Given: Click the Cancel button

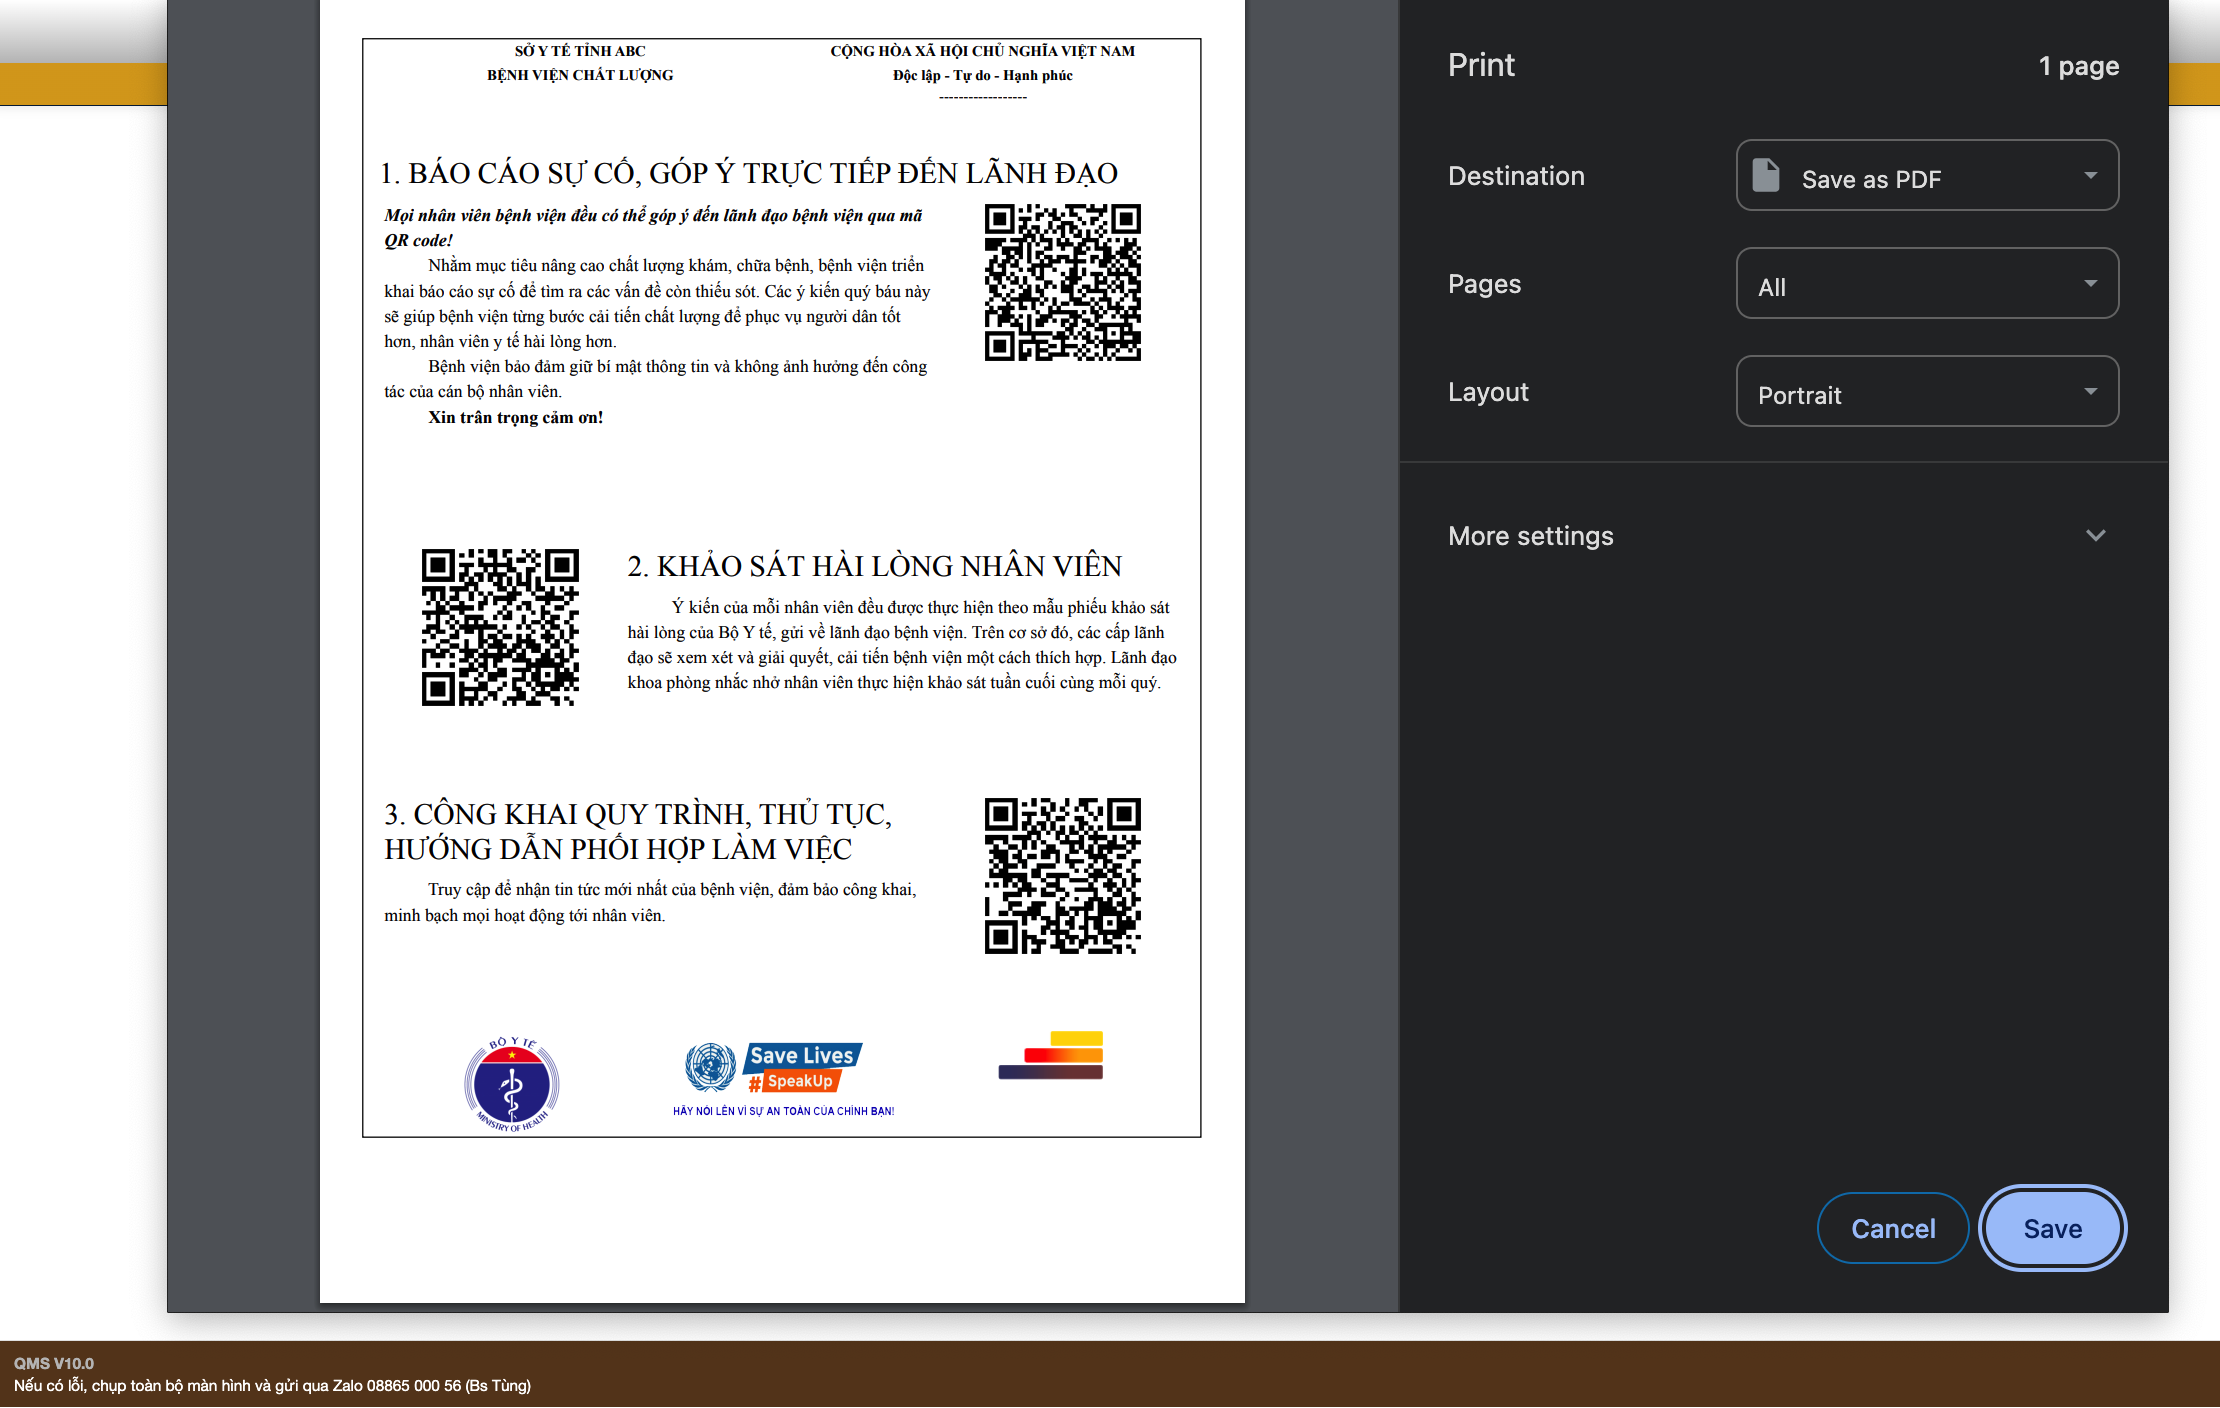Looking at the screenshot, I should tap(1892, 1228).
